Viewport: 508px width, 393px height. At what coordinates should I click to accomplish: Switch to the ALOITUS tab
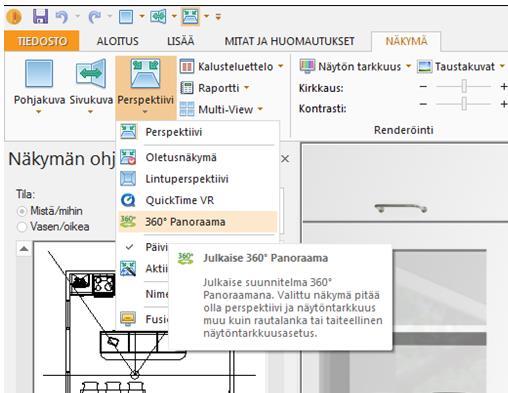coord(118,41)
